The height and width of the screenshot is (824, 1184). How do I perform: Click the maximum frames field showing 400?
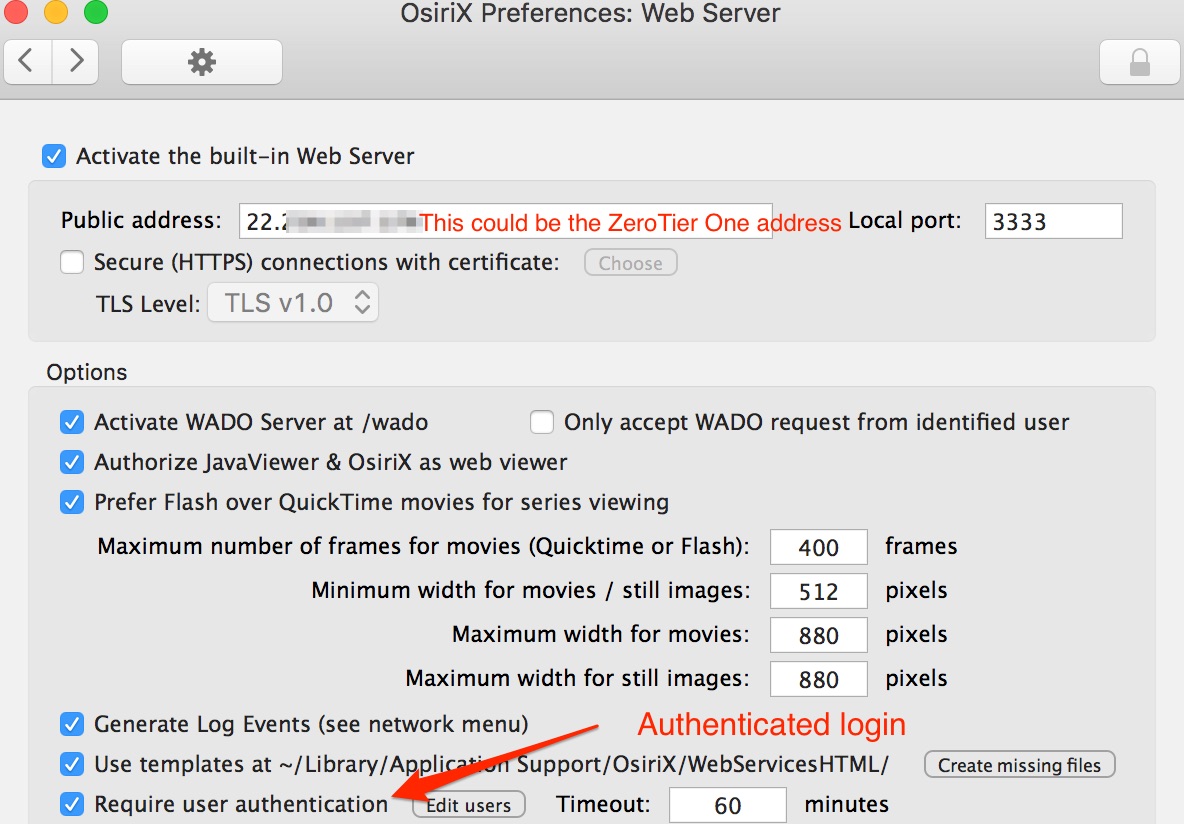coord(819,547)
